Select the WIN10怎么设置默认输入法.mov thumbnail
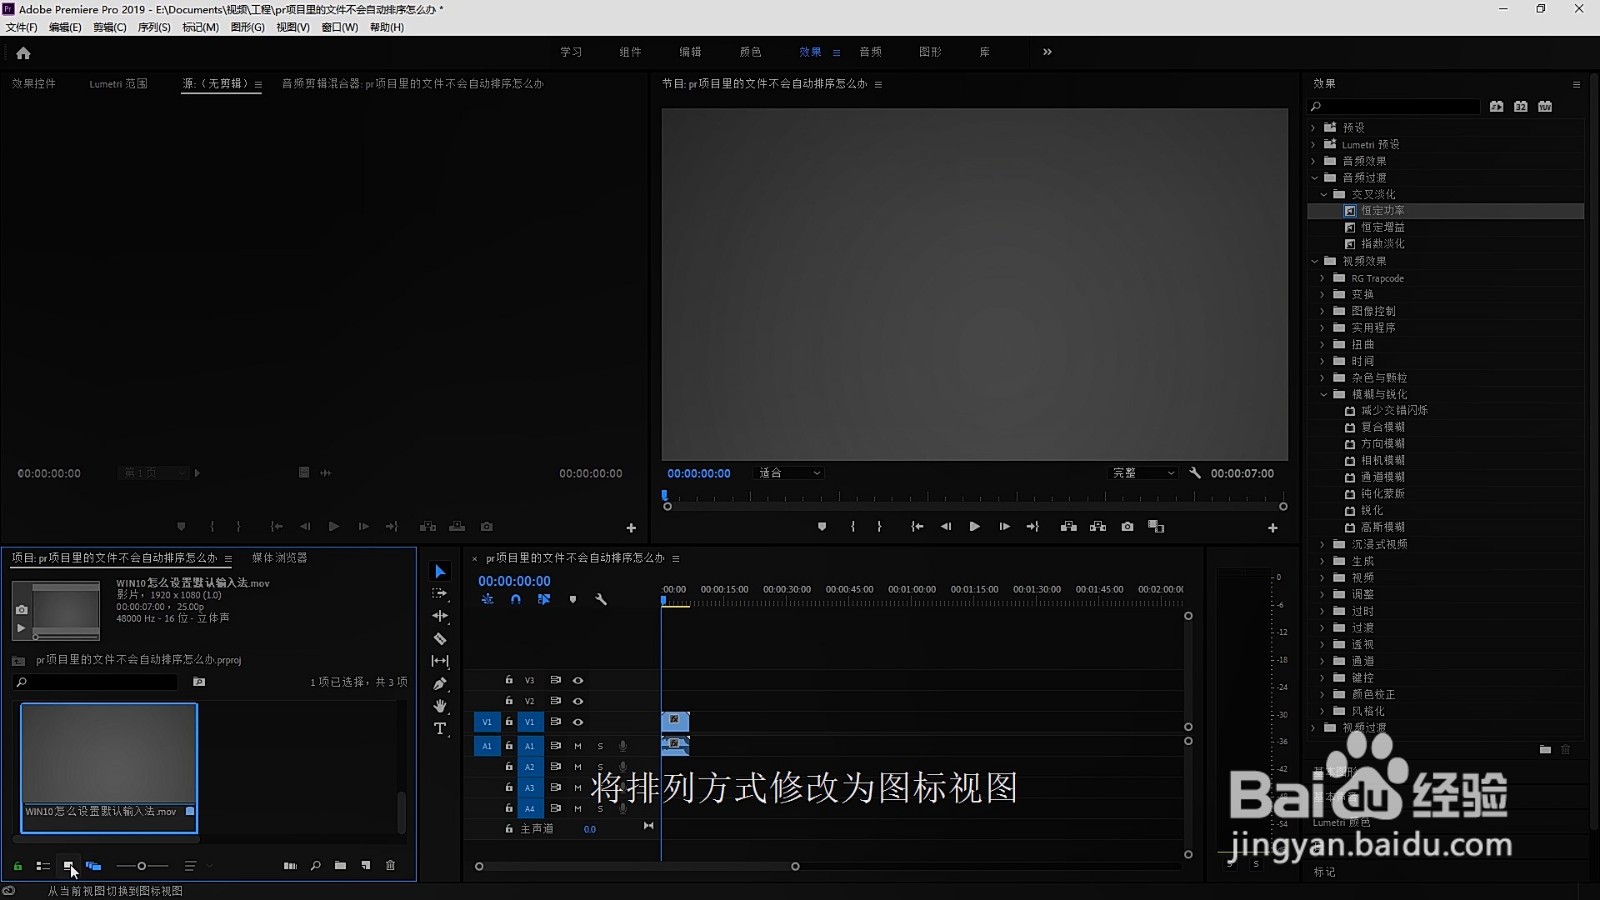1600x900 pixels. (109, 768)
